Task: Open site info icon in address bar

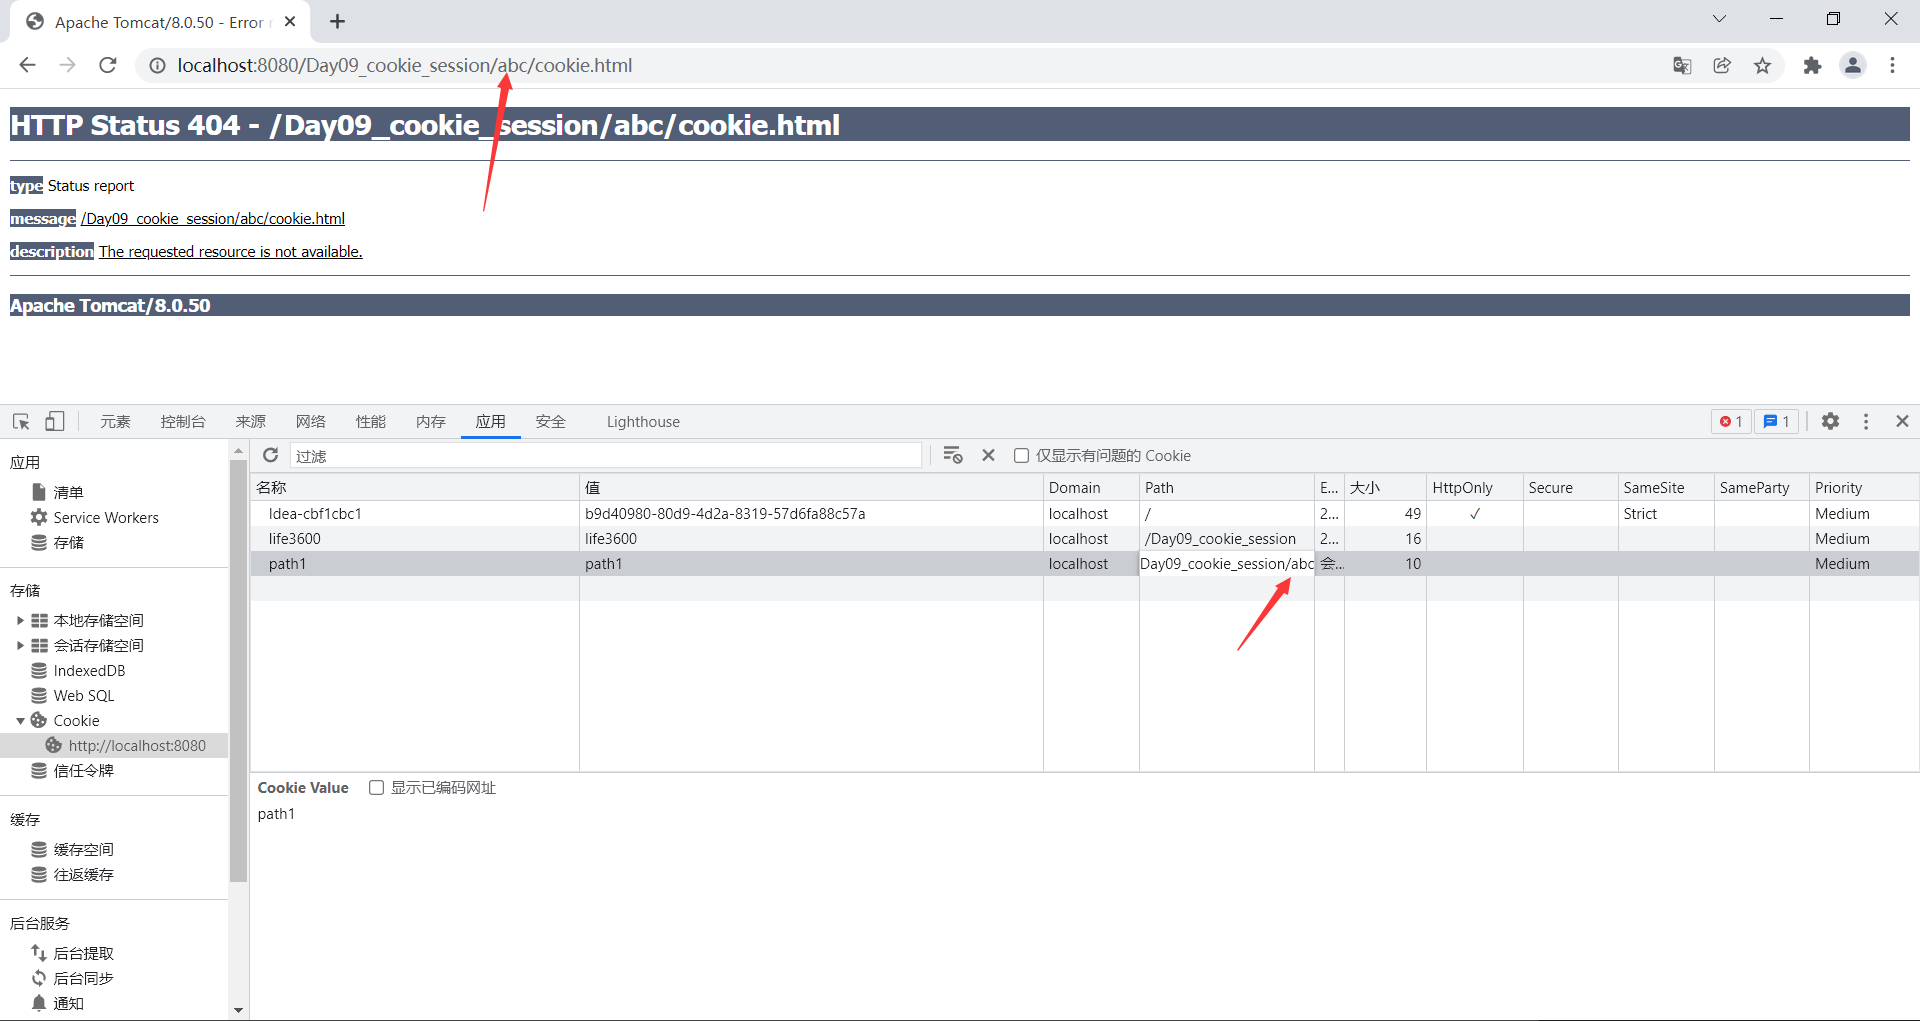Action: 157,65
